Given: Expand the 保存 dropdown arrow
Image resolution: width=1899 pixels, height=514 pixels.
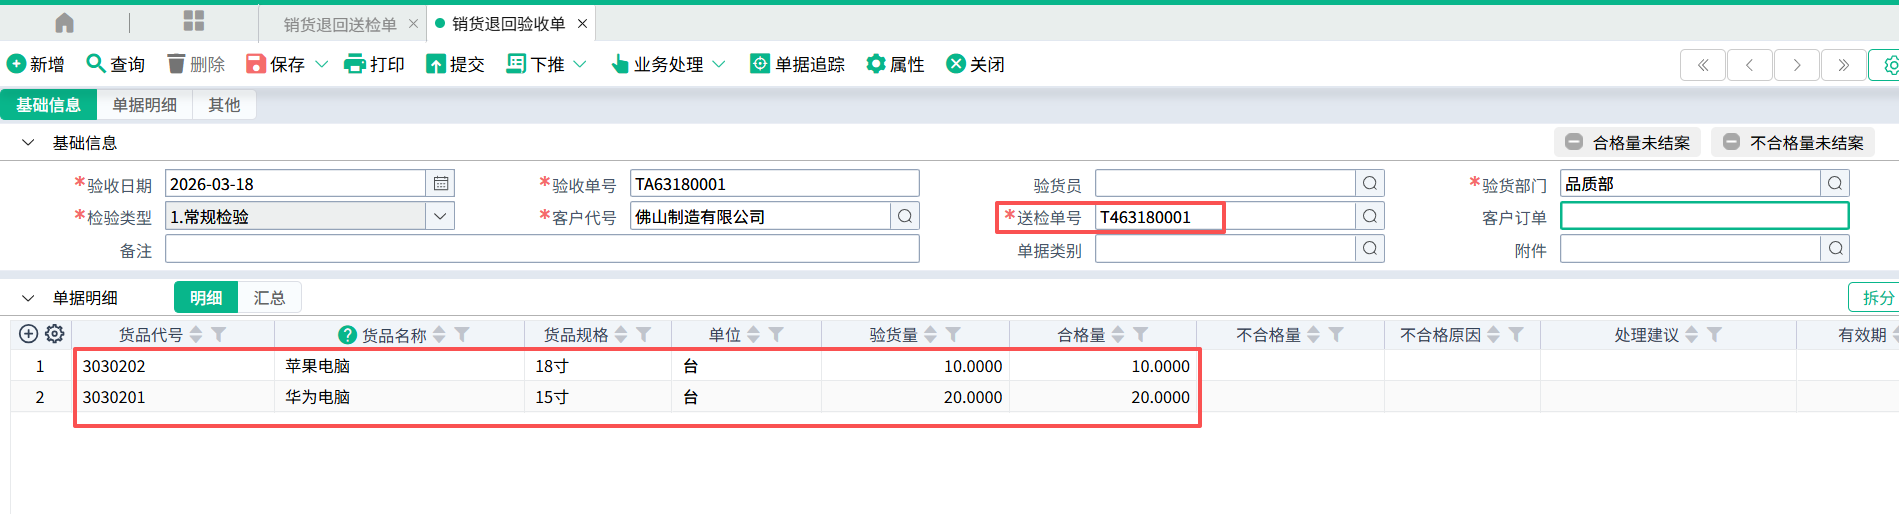Looking at the screenshot, I should pyautogui.click(x=322, y=64).
